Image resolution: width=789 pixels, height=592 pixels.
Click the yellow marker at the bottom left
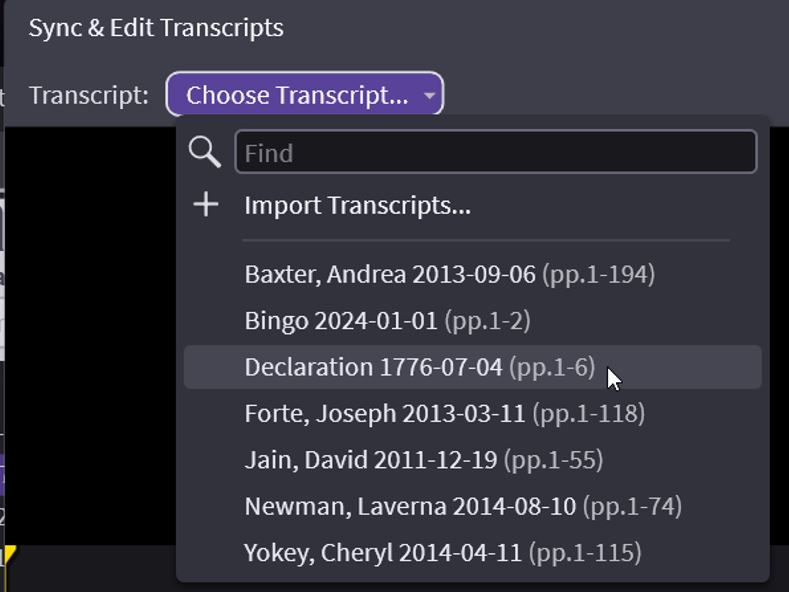point(9,555)
